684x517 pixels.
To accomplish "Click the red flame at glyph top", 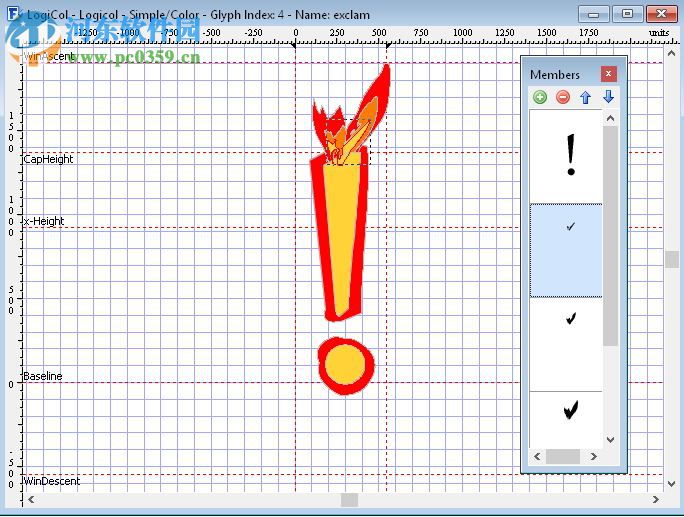I will click(379, 94).
